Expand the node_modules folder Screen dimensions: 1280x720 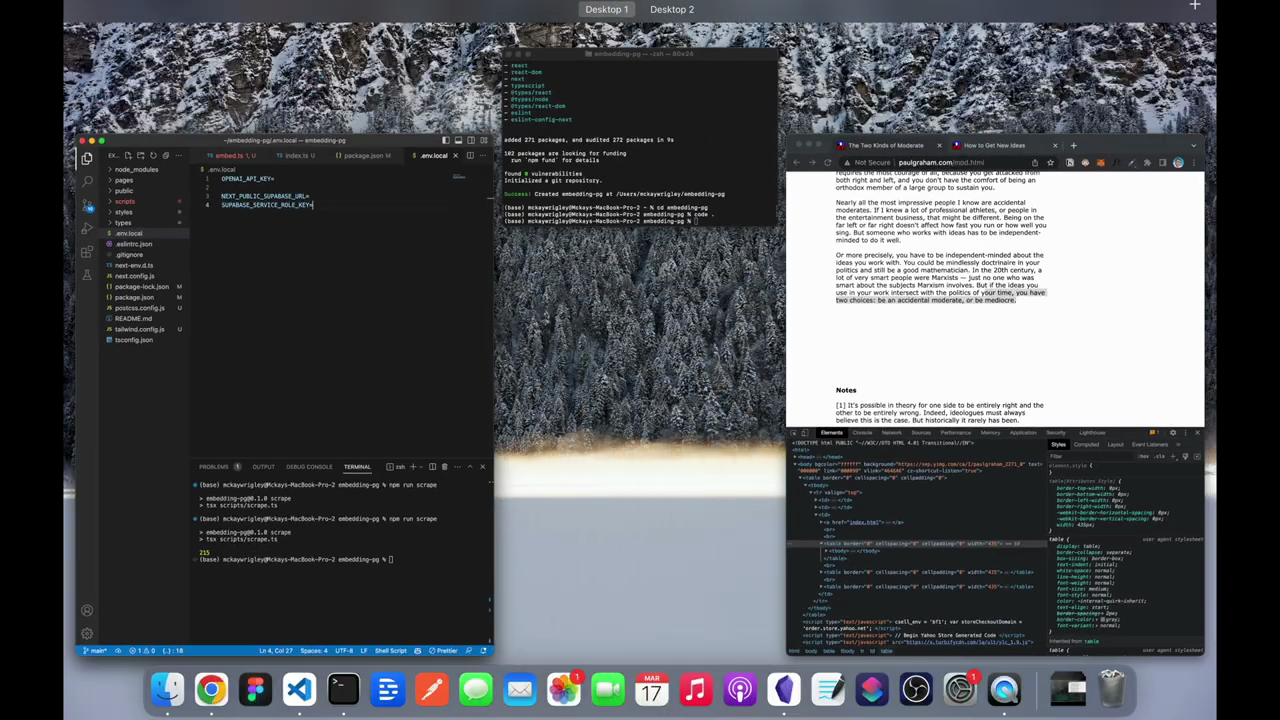[136, 169]
